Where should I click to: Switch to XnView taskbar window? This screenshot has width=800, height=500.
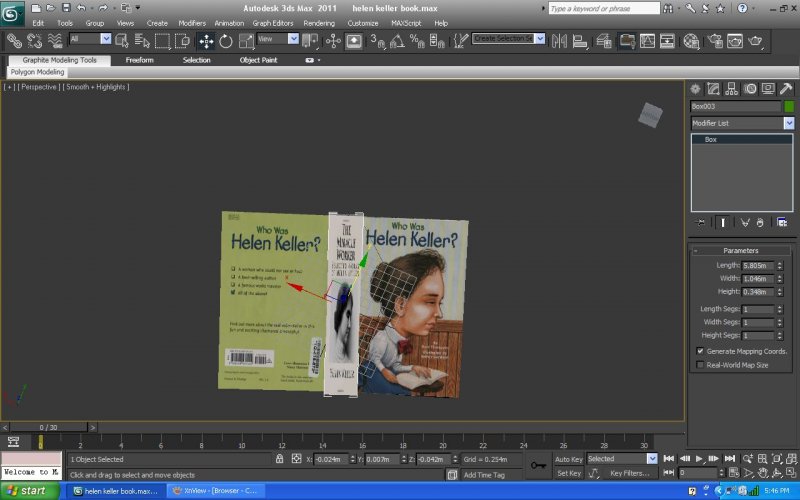pos(216,491)
